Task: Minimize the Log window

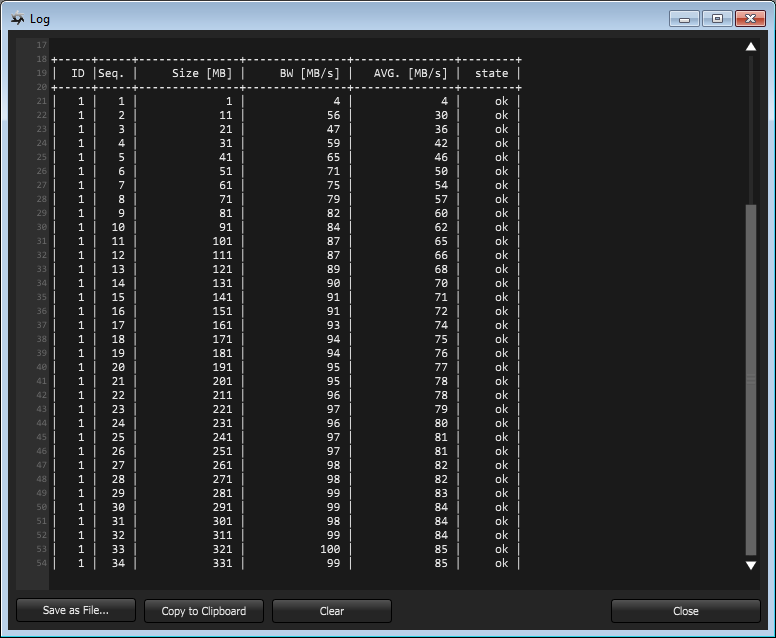Action: 684,19
